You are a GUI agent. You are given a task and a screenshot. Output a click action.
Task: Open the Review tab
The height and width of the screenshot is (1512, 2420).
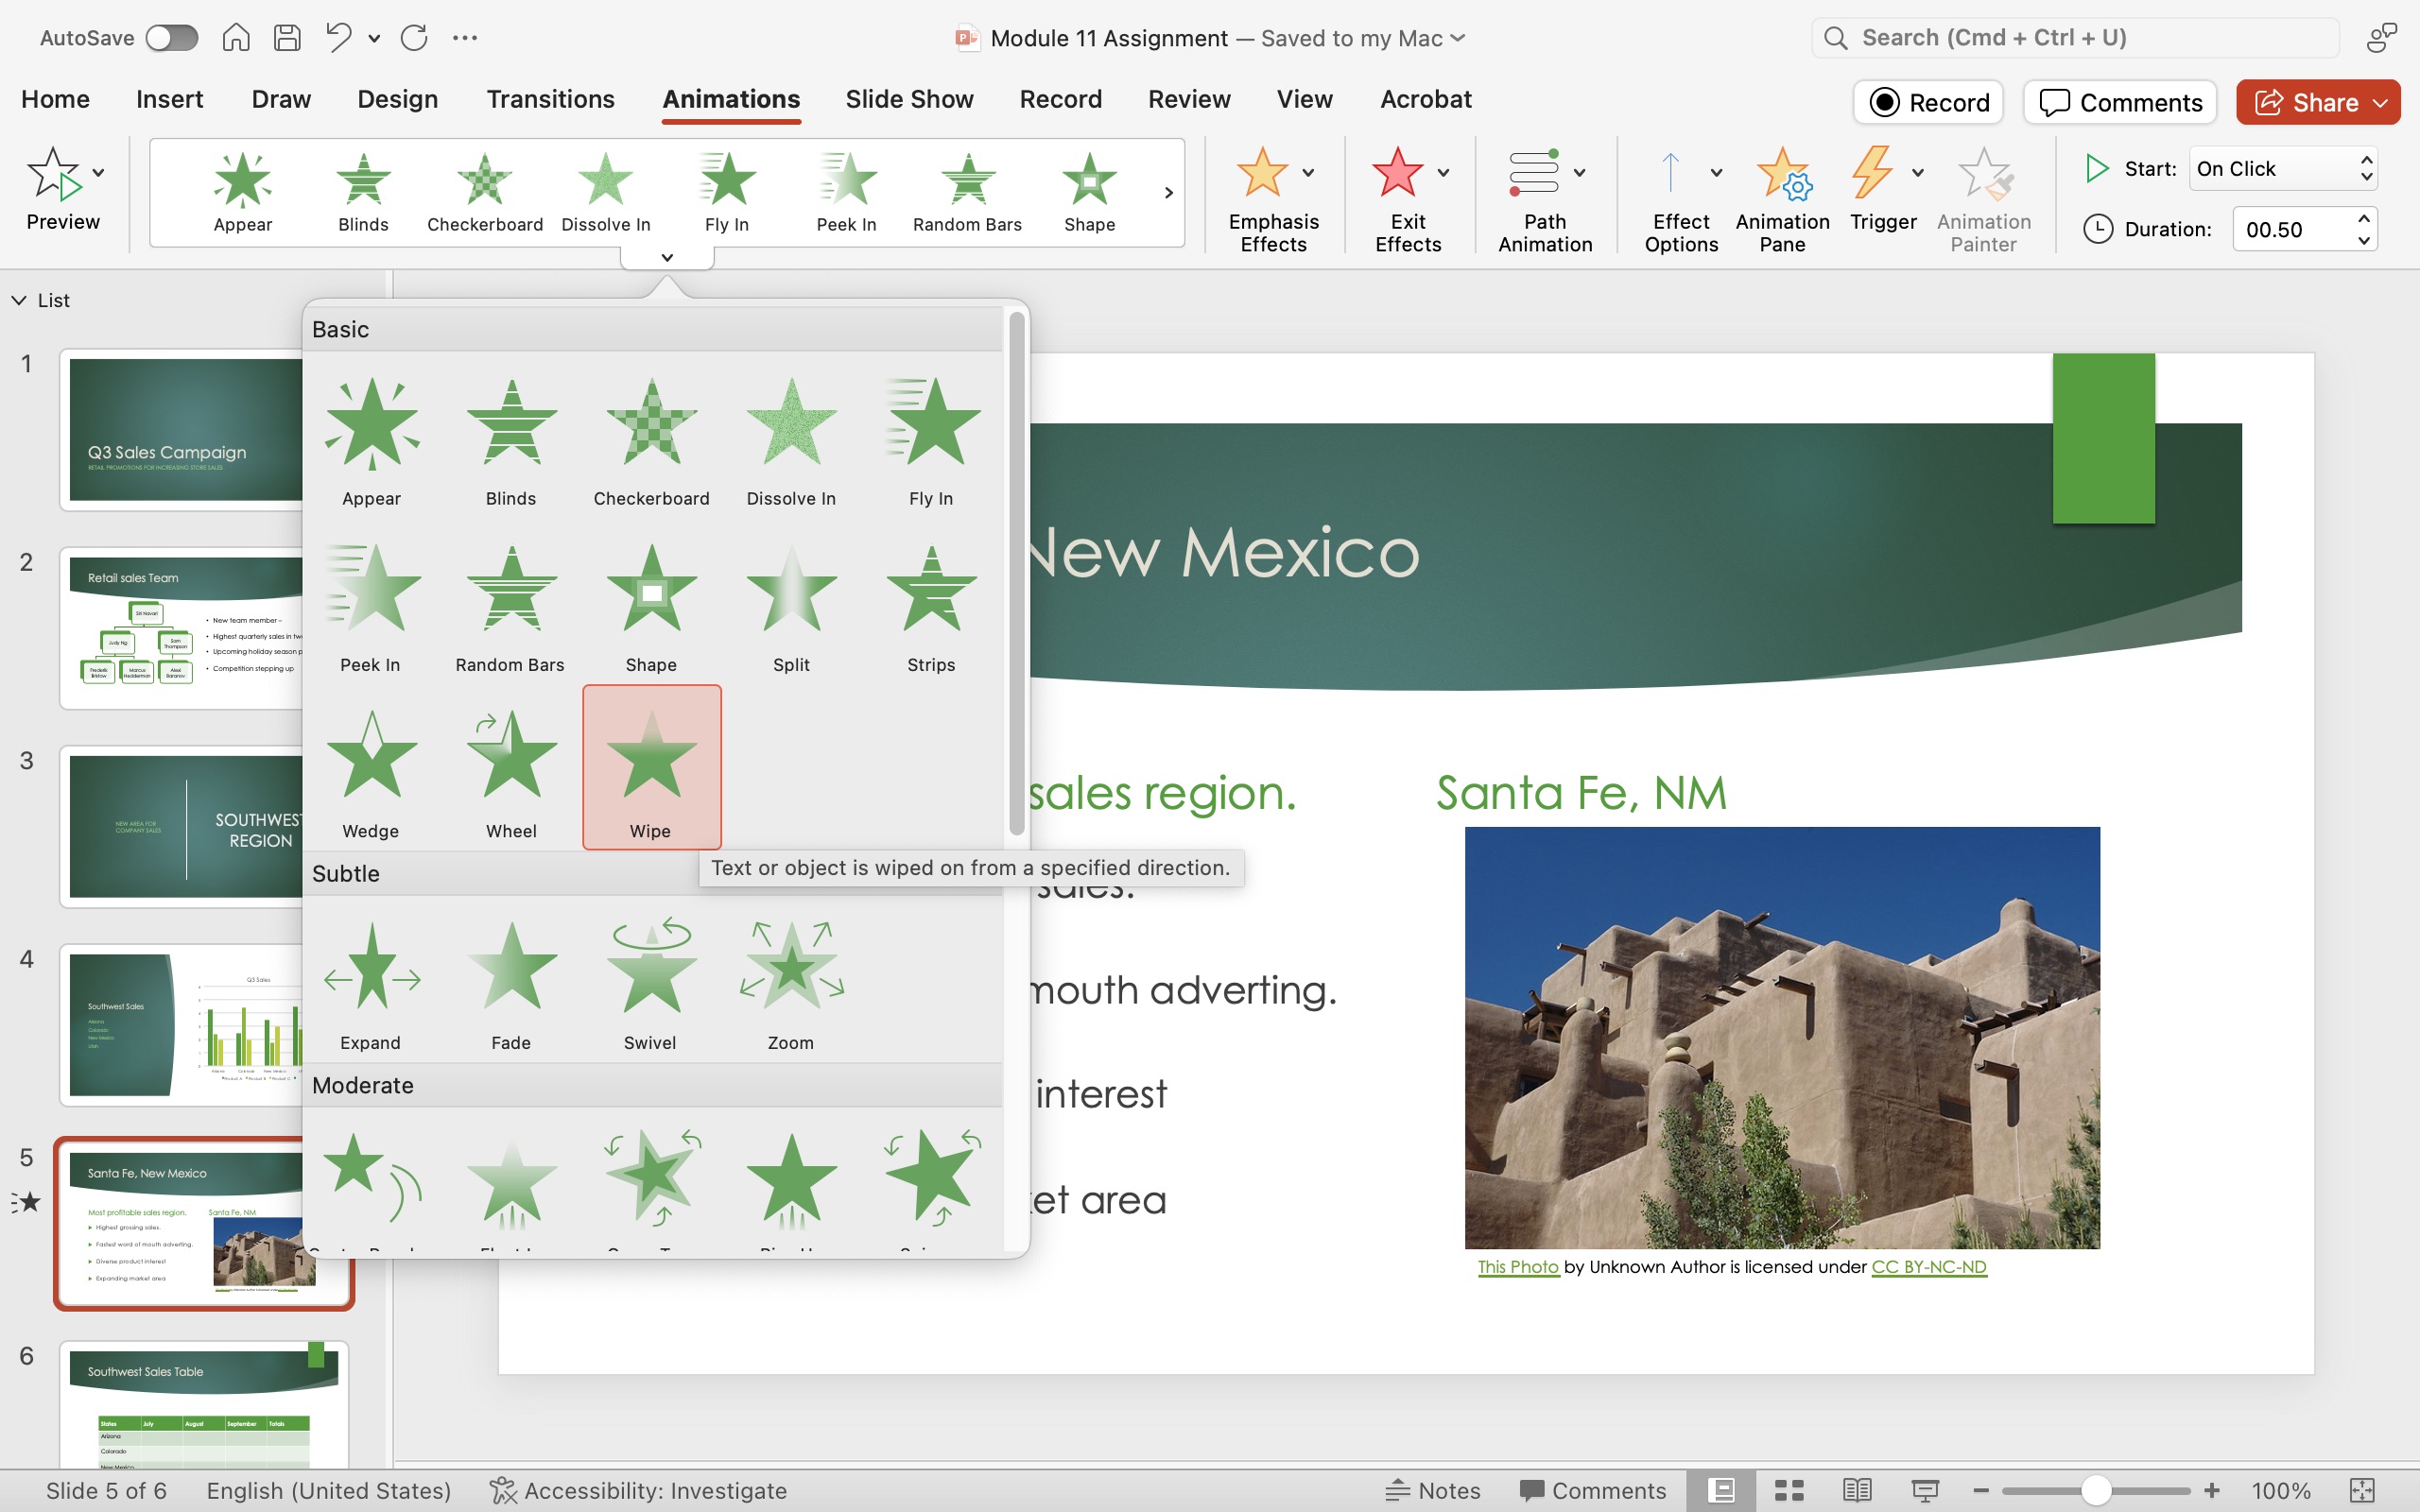point(1189,99)
